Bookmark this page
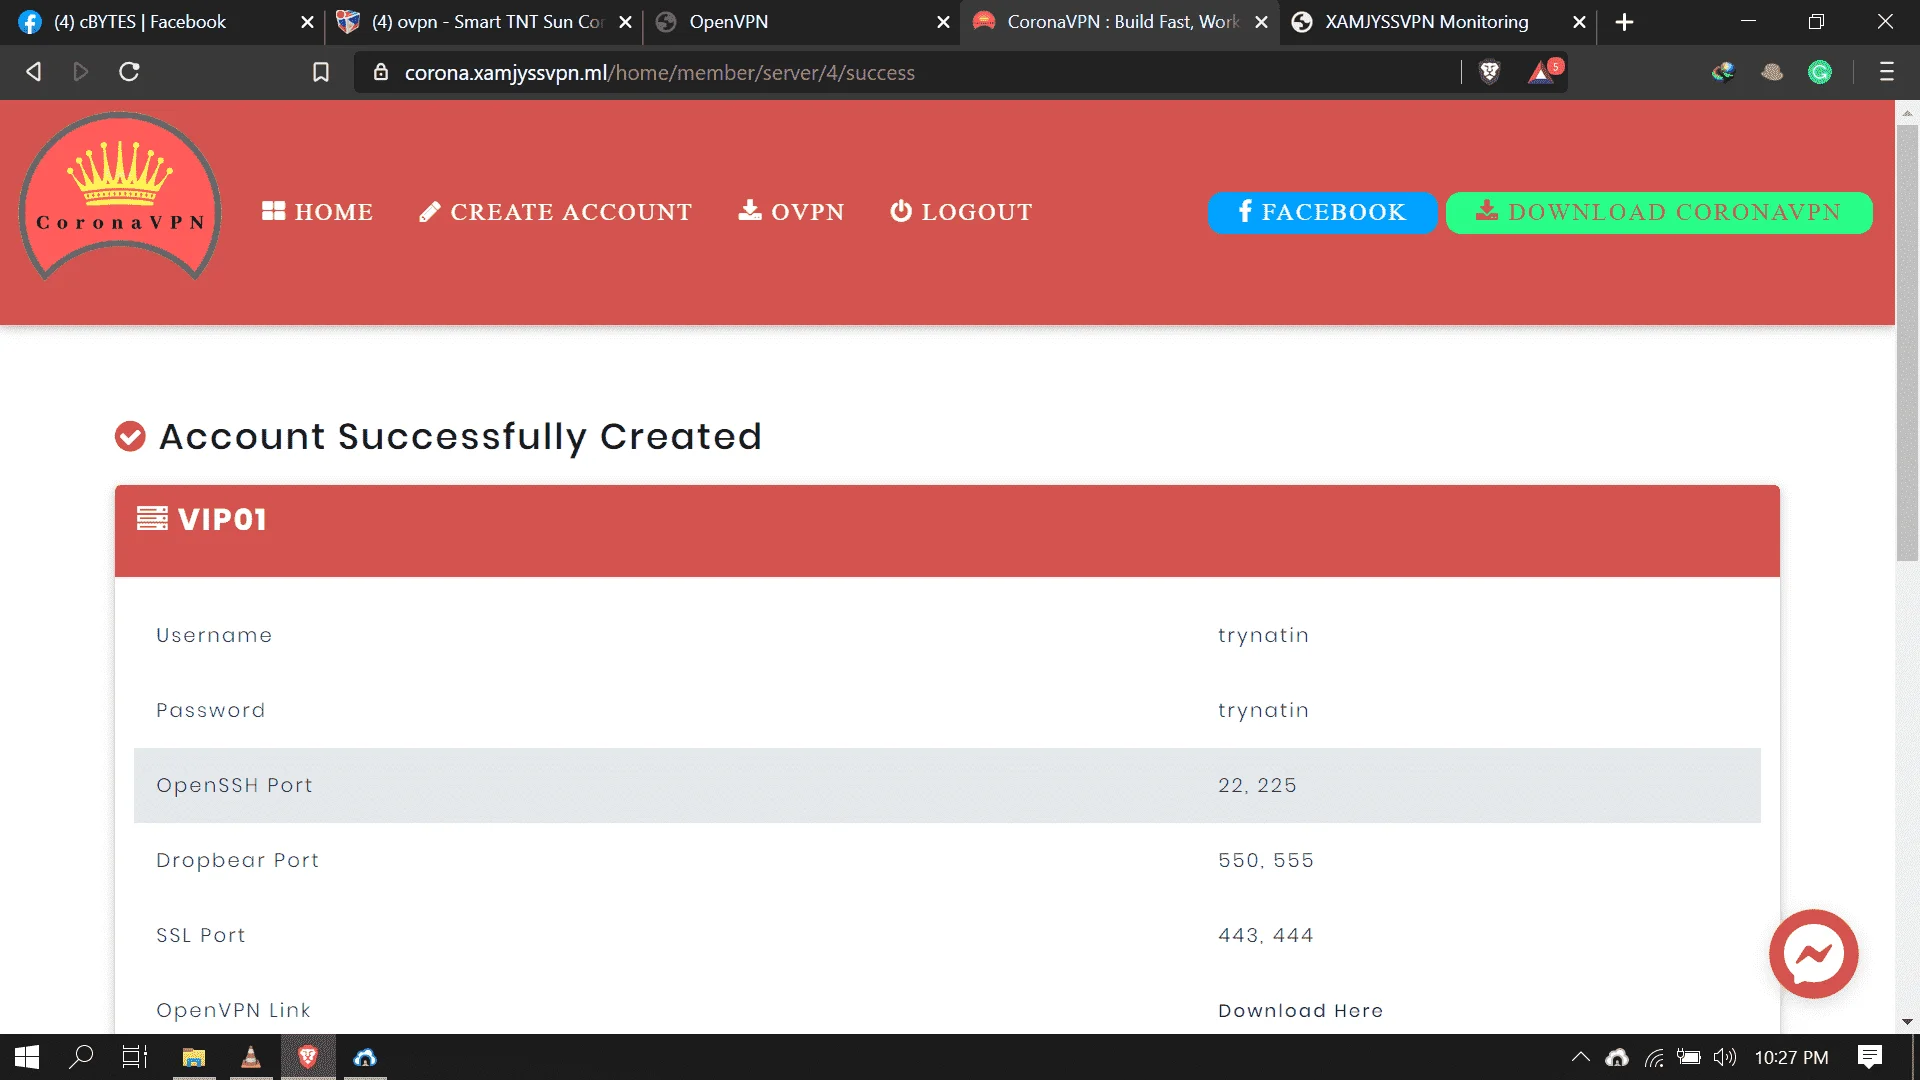The width and height of the screenshot is (1920, 1080). click(x=321, y=72)
